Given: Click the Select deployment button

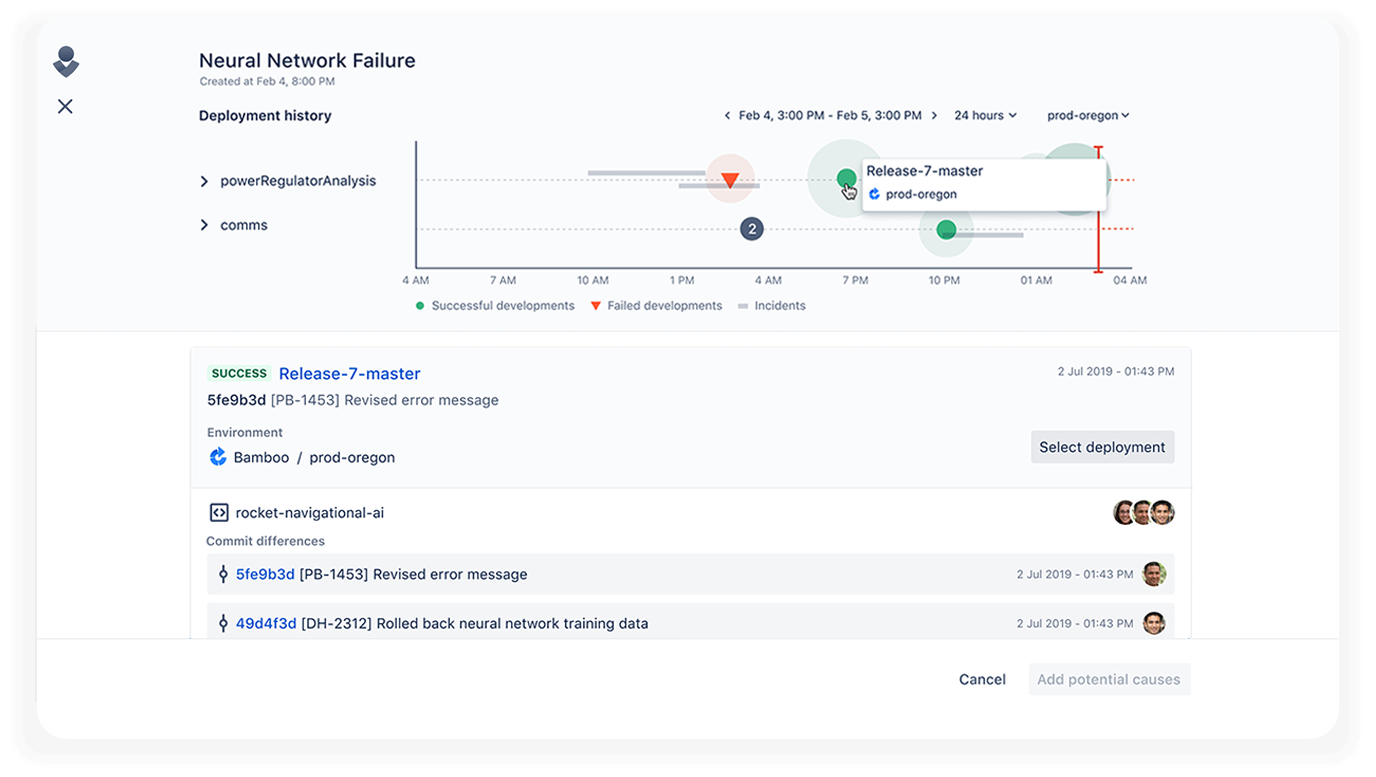Looking at the screenshot, I should 1102,447.
